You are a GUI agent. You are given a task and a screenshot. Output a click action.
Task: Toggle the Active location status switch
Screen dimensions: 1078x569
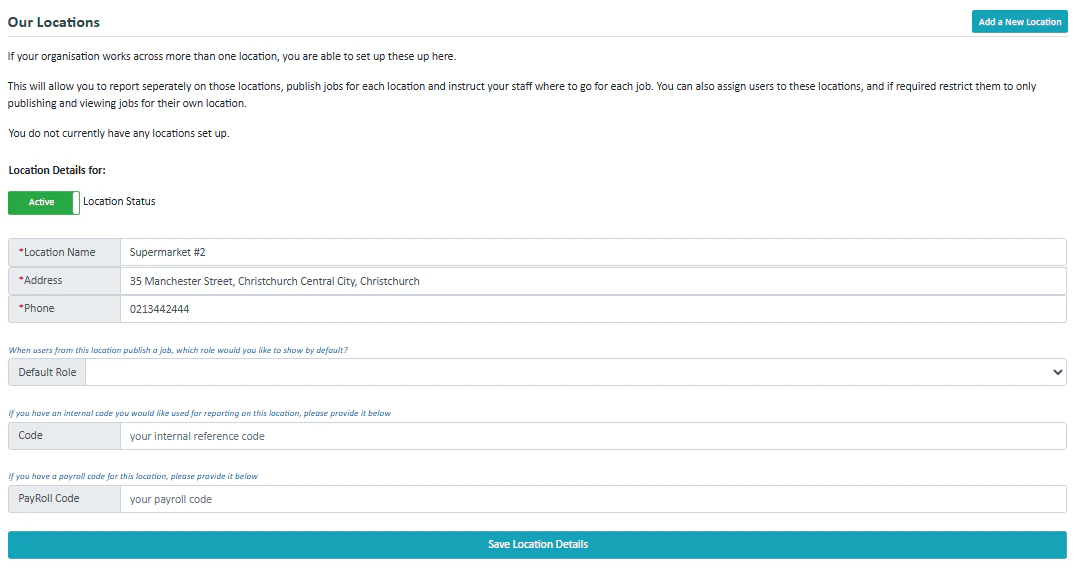[x=44, y=203]
